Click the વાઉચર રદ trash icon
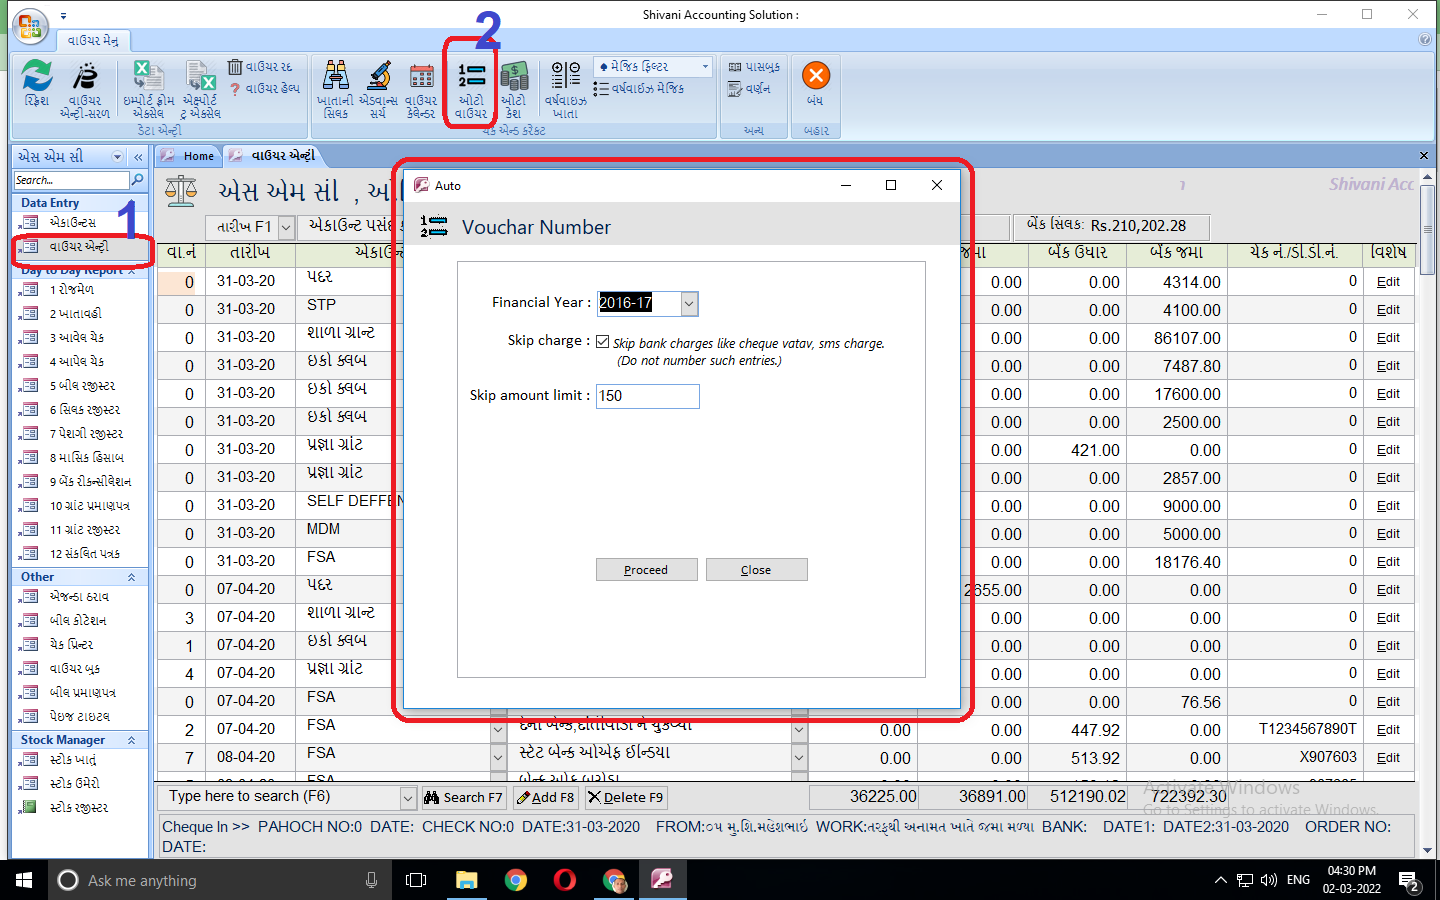 262,66
